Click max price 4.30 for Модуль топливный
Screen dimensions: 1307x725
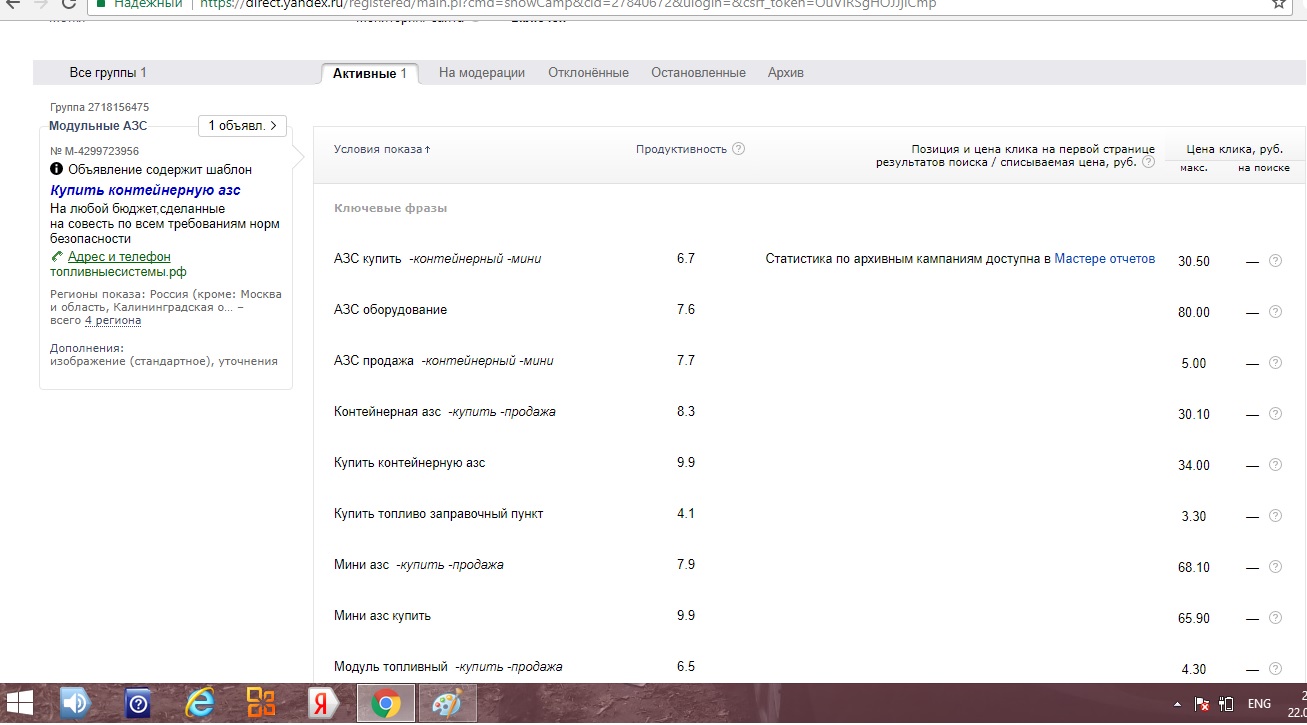tap(1194, 669)
